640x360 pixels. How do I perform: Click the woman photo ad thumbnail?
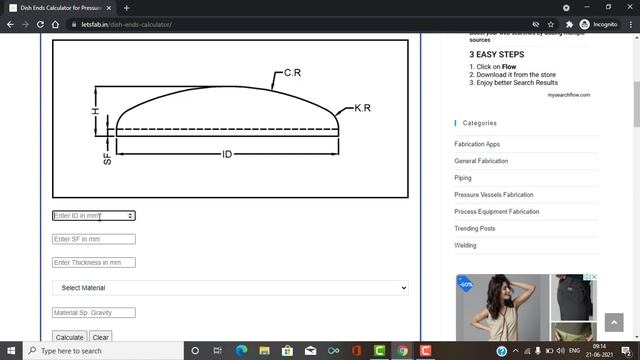coord(502,307)
